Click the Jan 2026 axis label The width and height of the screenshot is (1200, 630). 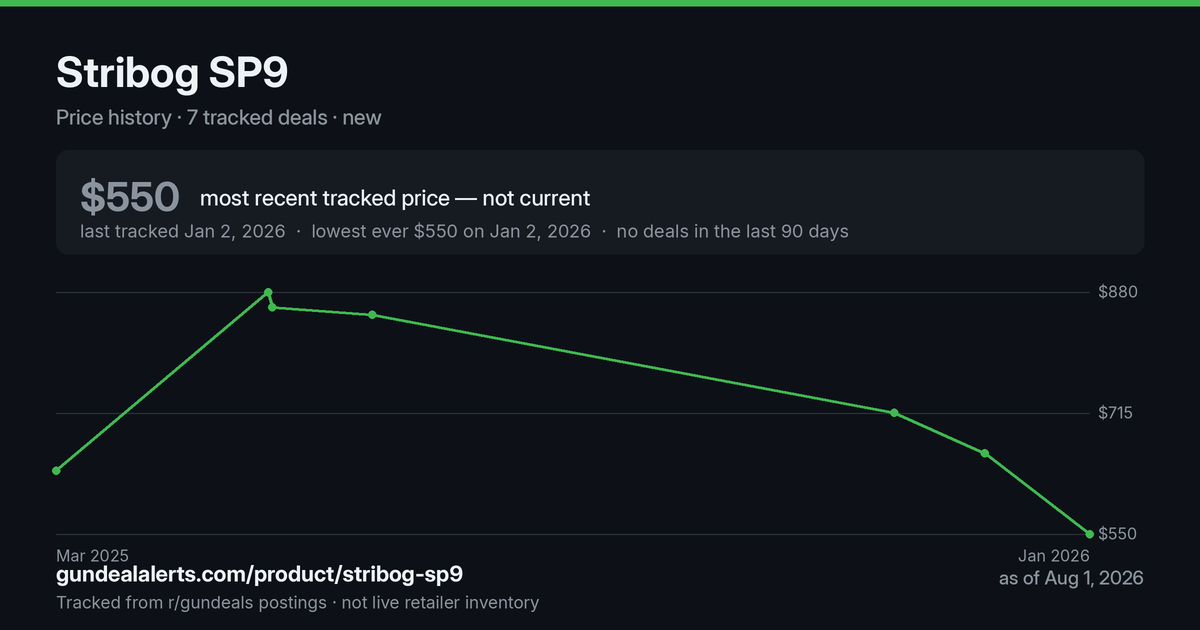pos(1054,555)
